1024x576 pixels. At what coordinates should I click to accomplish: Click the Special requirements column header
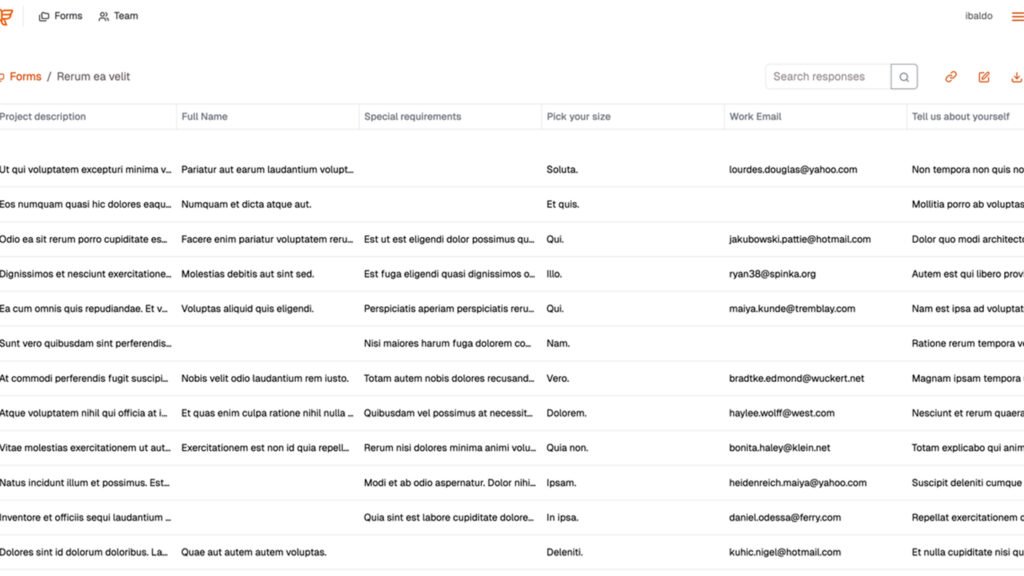pos(412,117)
